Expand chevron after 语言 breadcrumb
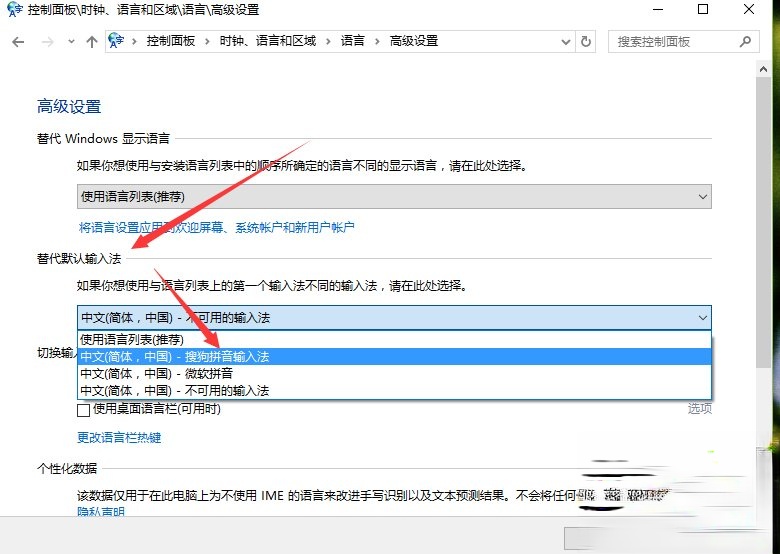This screenshot has width=780, height=554. click(x=377, y=41)
